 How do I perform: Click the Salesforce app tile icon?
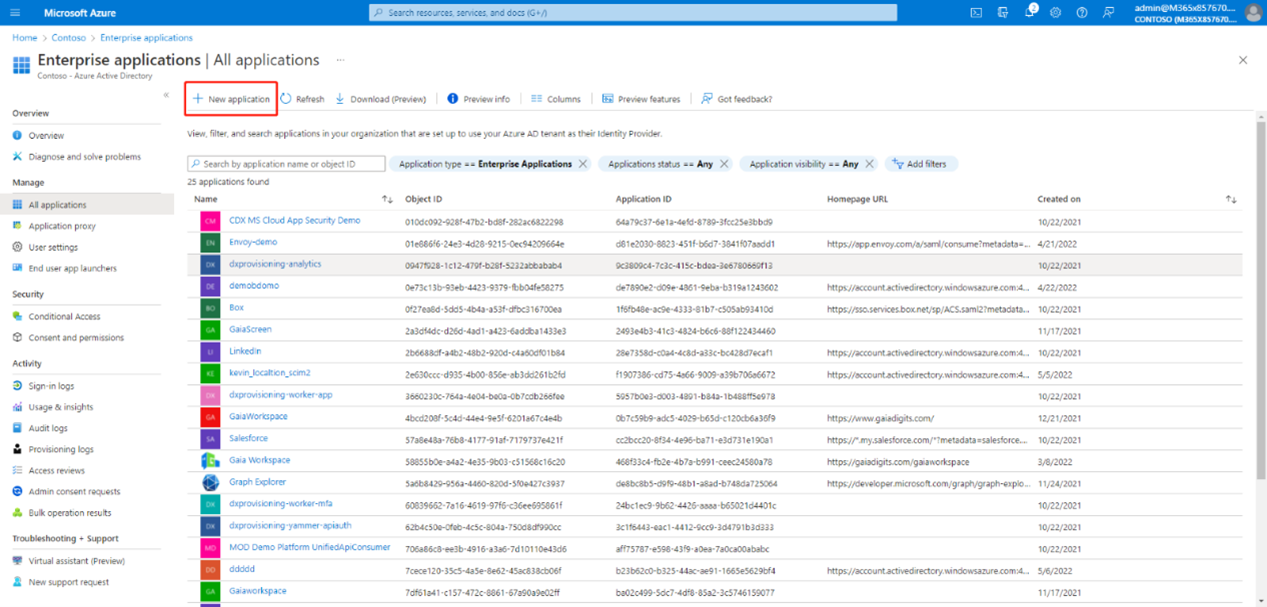click(210, 439)
